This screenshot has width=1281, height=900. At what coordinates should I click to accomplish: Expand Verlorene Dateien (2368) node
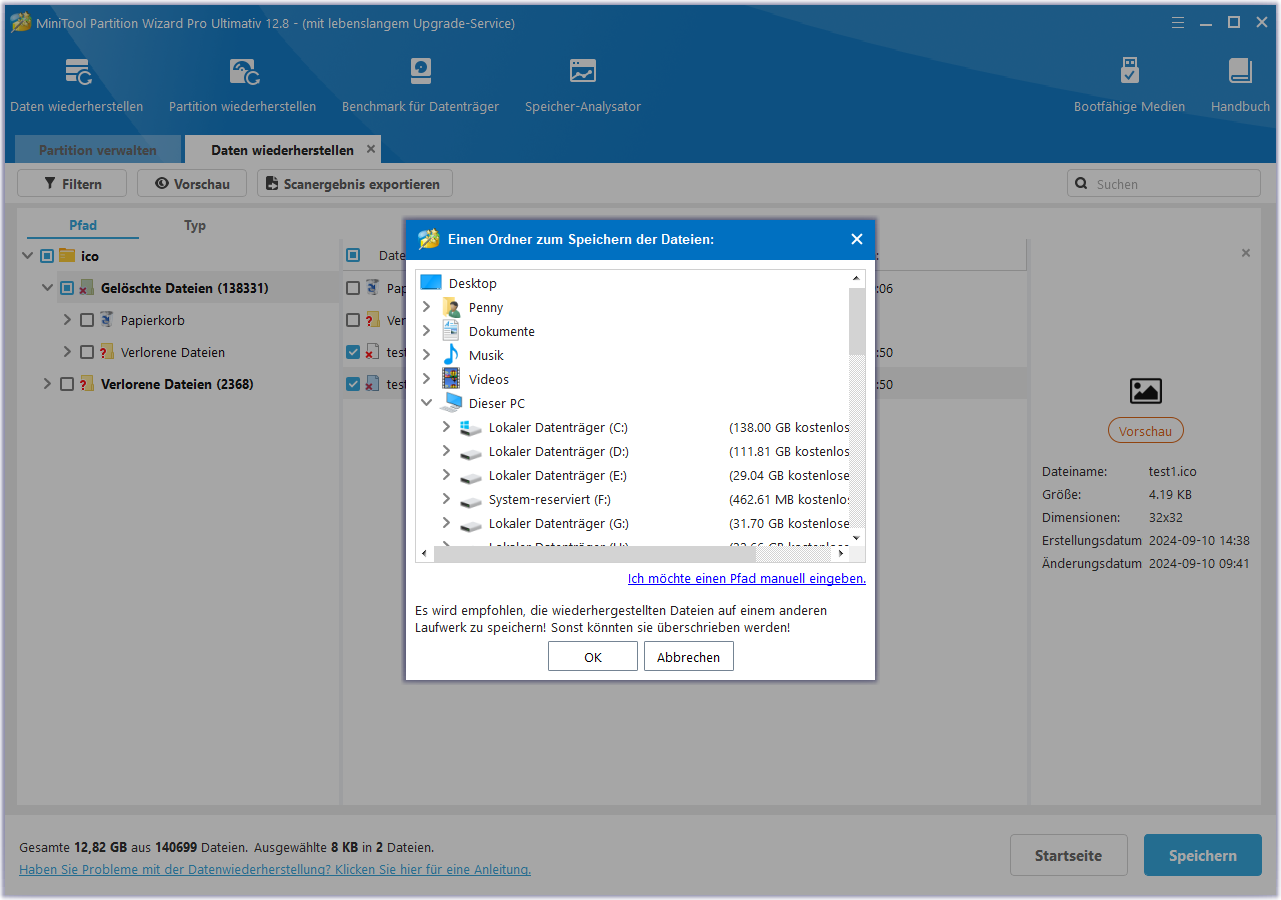point(47,384)
